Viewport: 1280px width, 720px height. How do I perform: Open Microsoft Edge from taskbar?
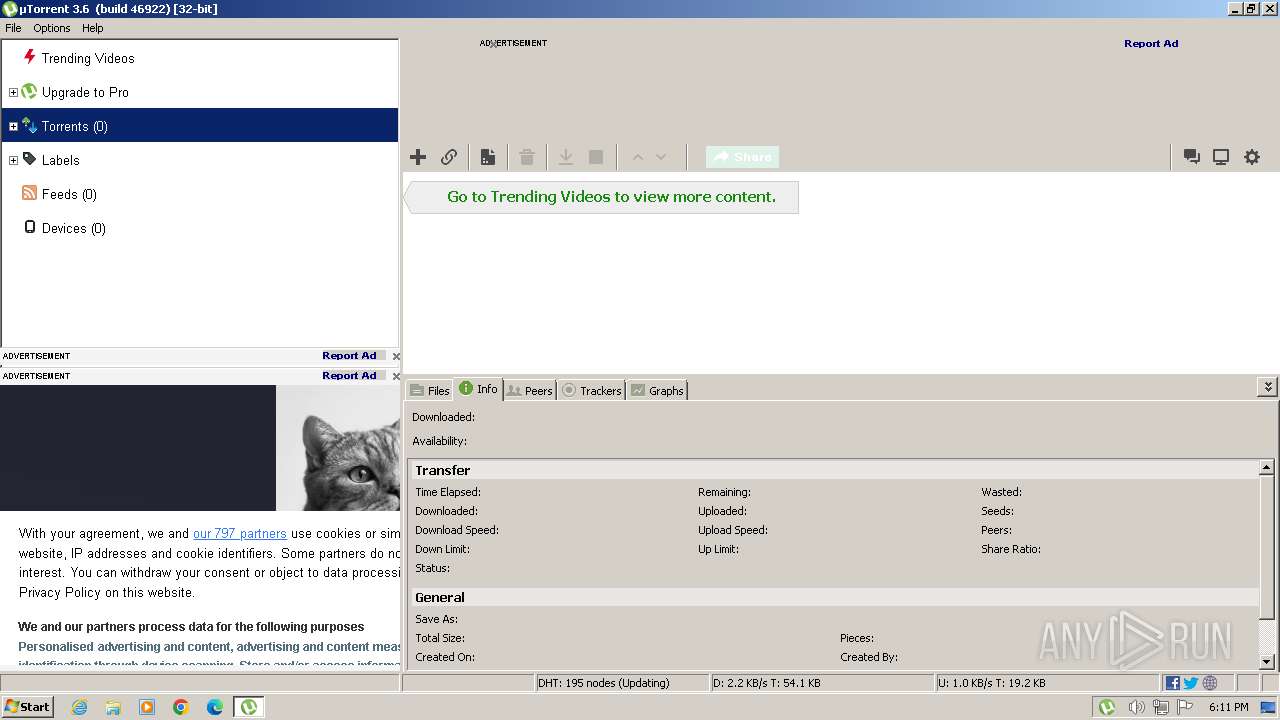point(215,707)
